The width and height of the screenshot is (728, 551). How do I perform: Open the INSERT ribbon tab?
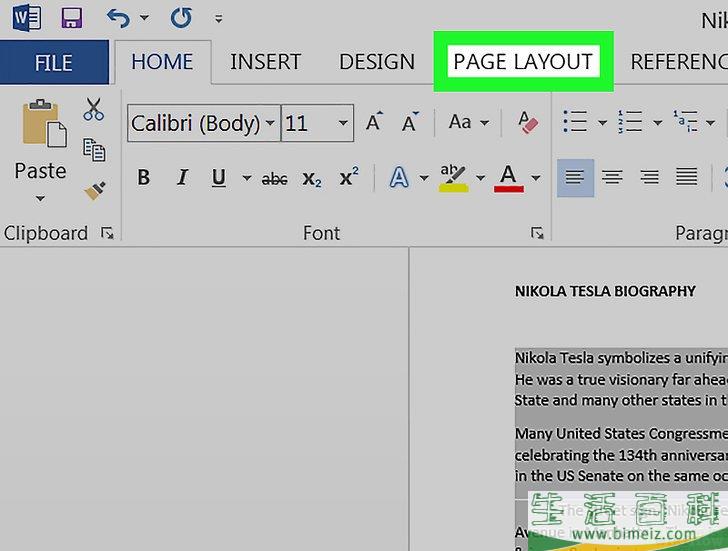click(x=266, y=62)
